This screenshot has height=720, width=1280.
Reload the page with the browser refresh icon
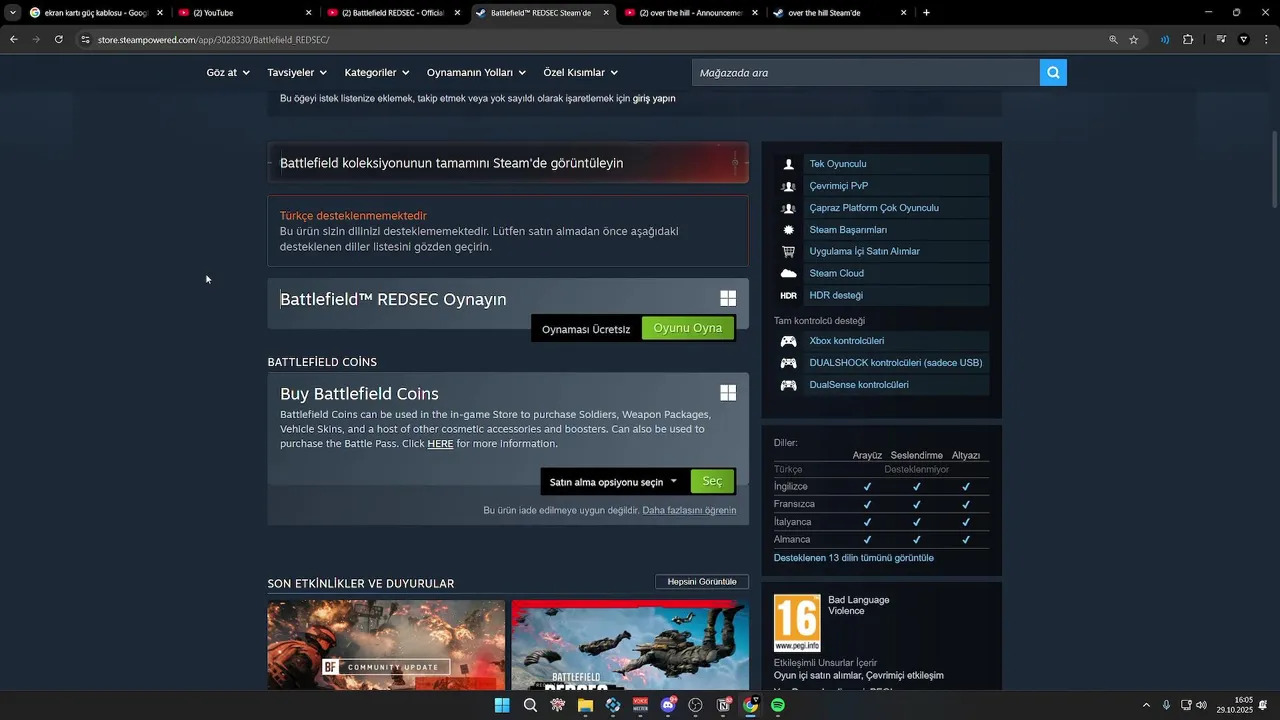click(x=59, y=39)
